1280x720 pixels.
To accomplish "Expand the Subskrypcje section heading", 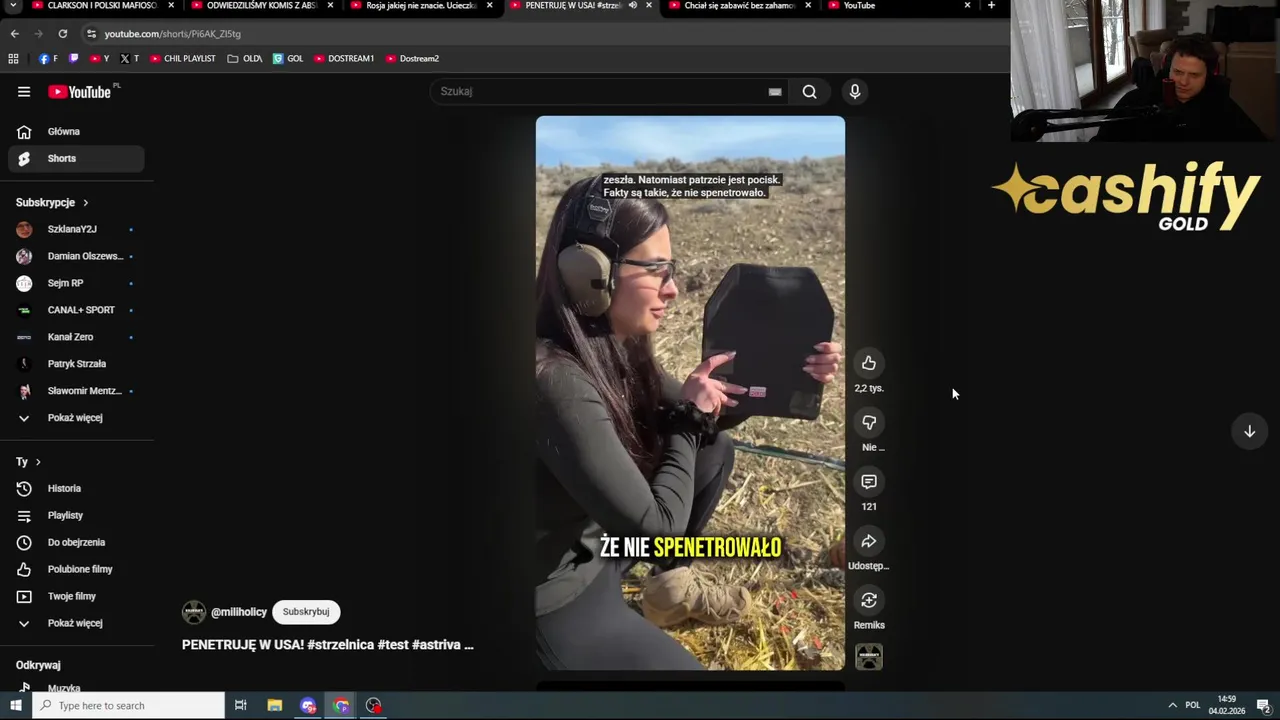I will [x=52, y=202].
